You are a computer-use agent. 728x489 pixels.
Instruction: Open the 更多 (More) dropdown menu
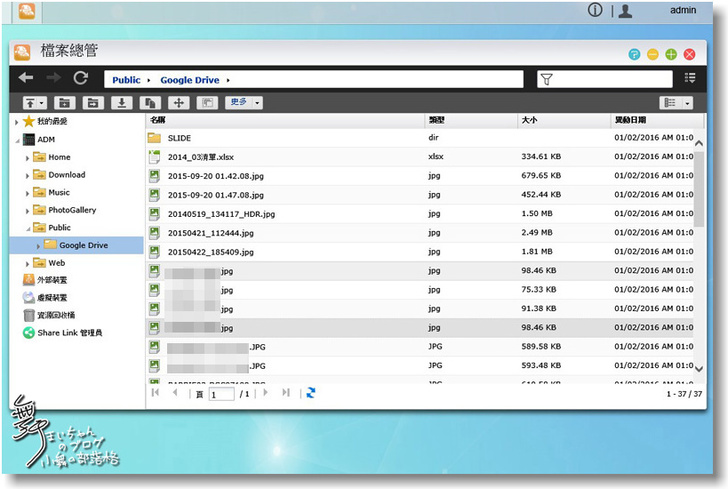tap(243, 102)
